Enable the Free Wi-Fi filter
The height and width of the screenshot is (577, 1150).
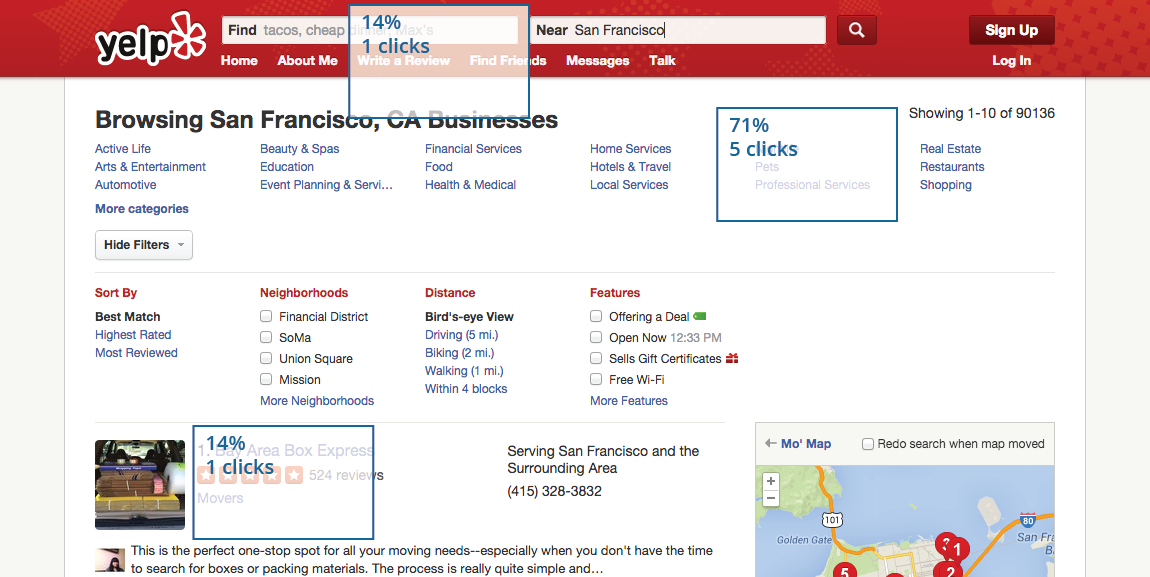point(596,379)
